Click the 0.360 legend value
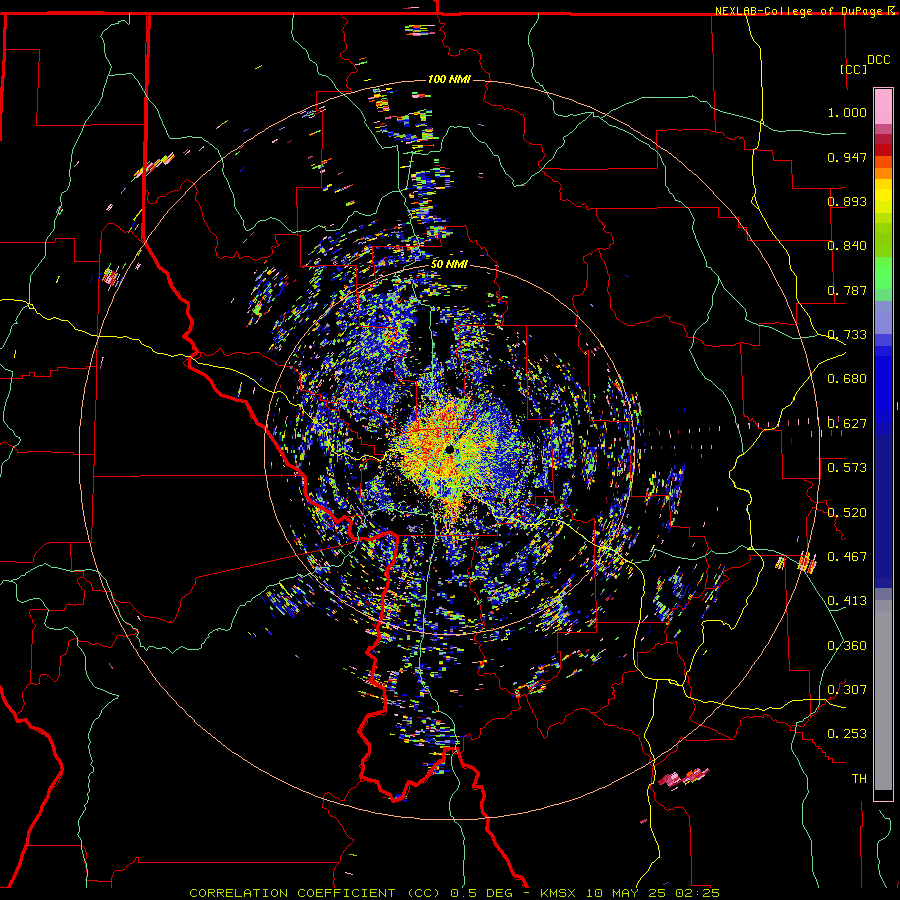The image size is (900, 900). click(x=847, y=646)
